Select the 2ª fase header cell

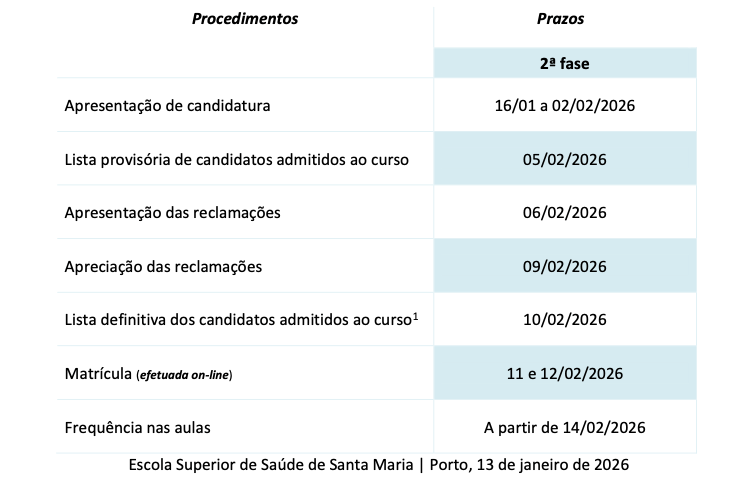click(x=565, y=62)
